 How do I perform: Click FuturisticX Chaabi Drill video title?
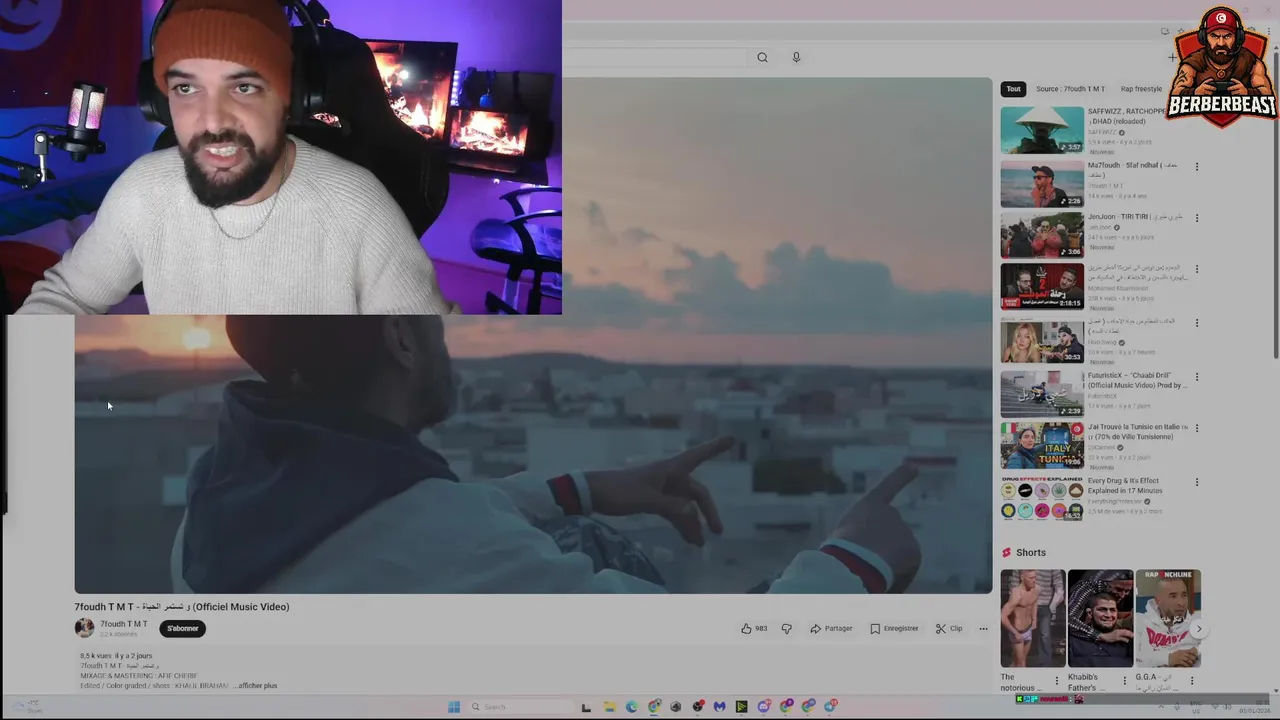[1136, 380]
